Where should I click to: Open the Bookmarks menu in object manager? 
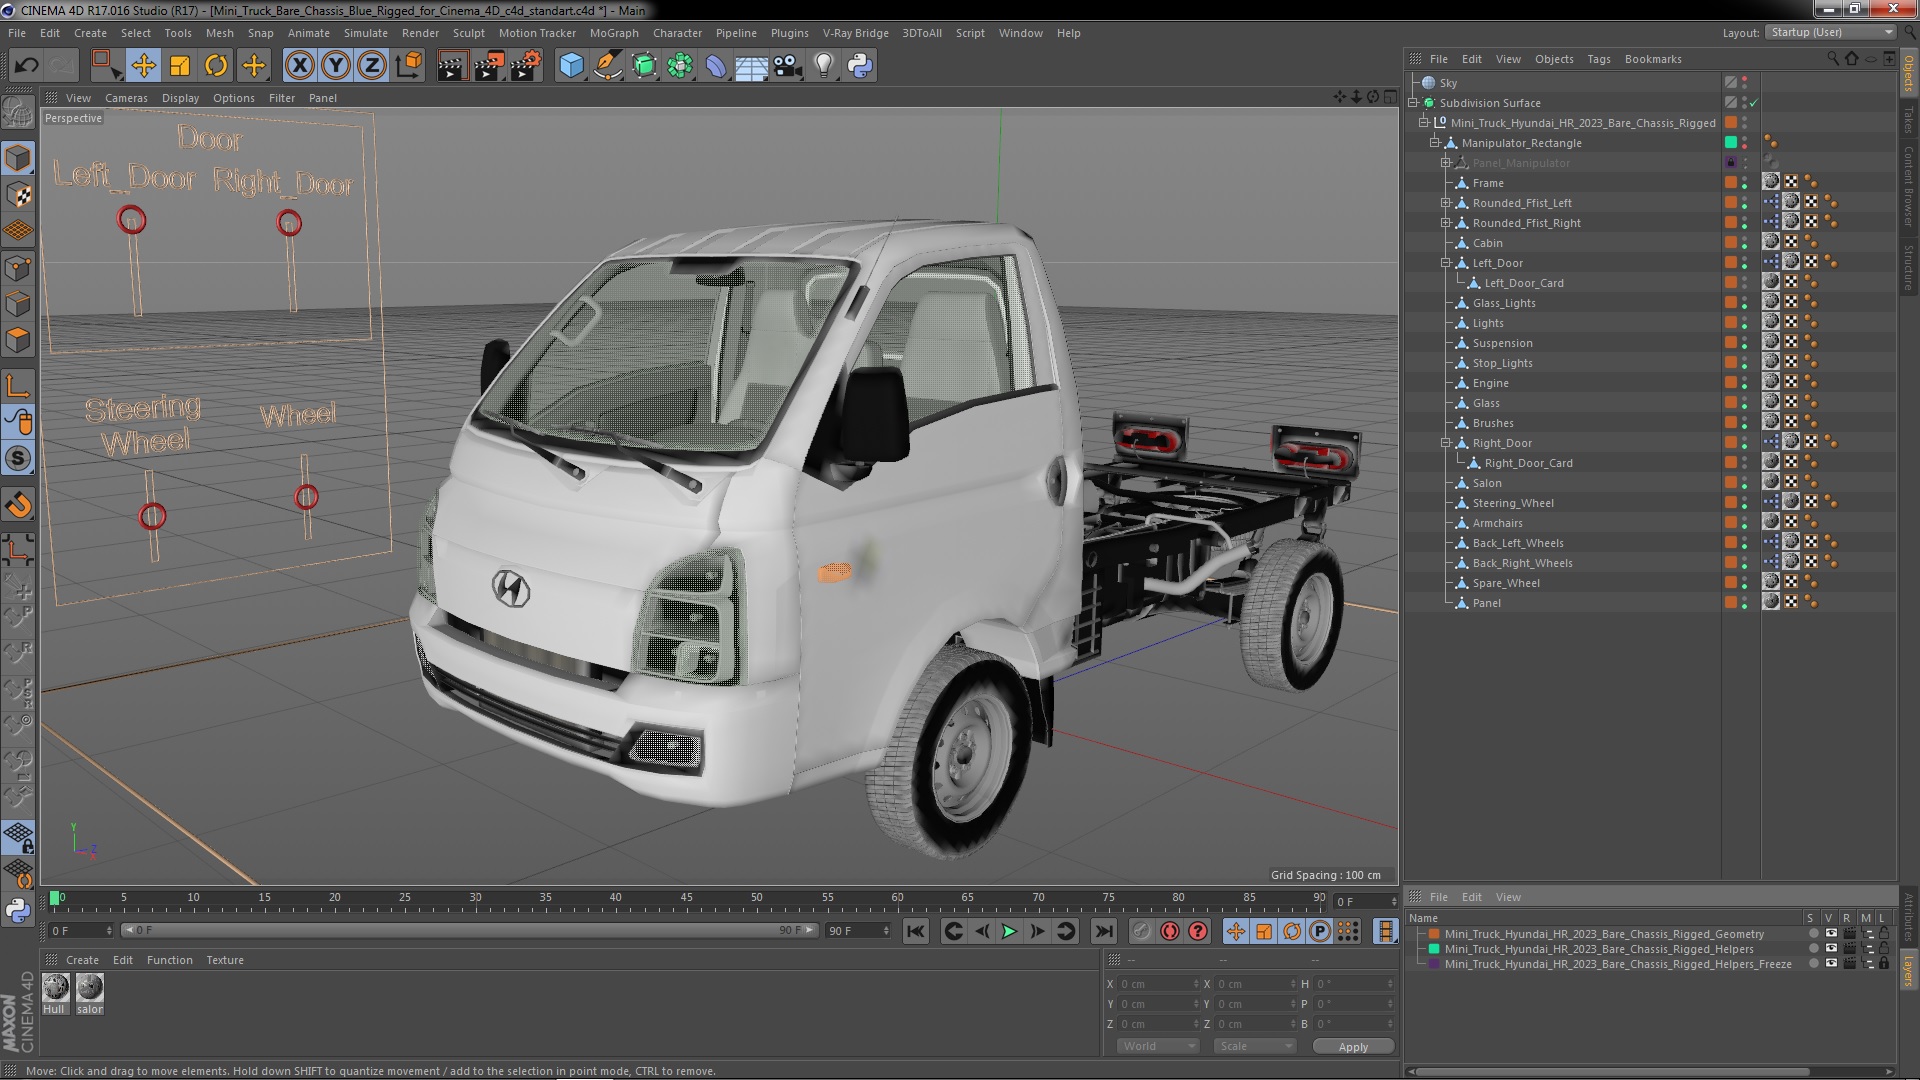click(1653, 59)
